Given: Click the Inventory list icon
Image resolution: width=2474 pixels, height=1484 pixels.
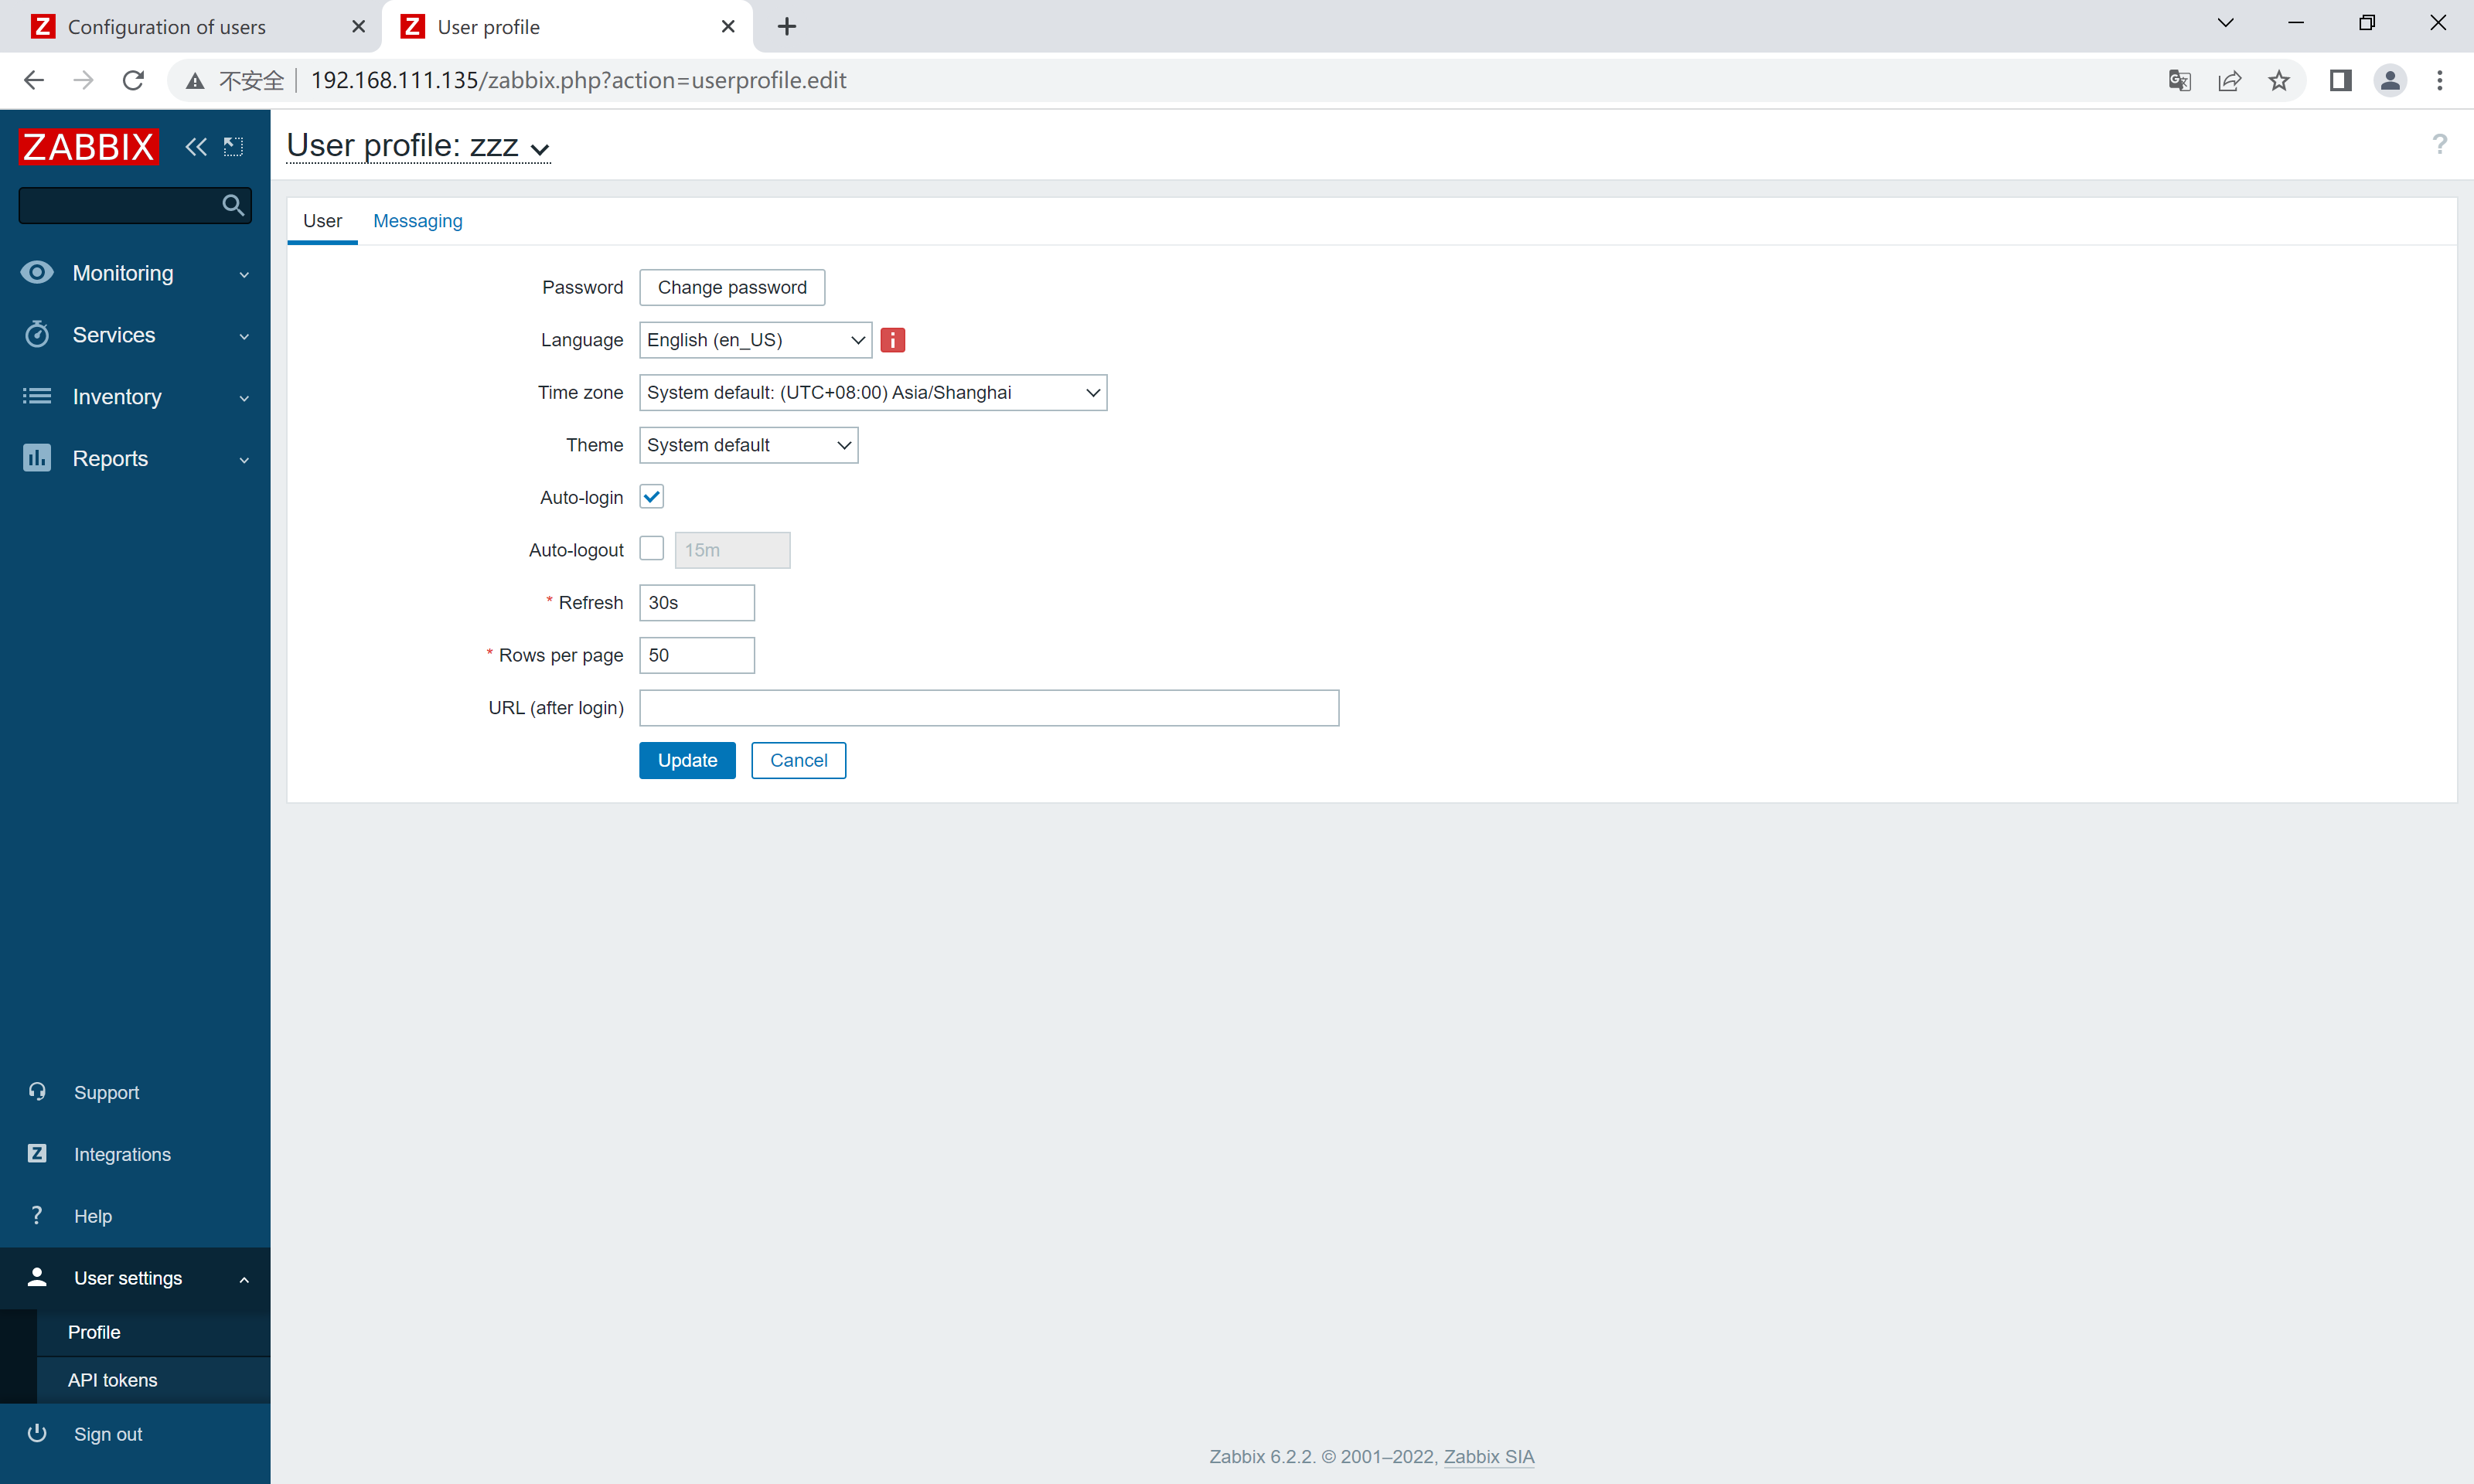Looking at the screenshot, I should [37, 396].
